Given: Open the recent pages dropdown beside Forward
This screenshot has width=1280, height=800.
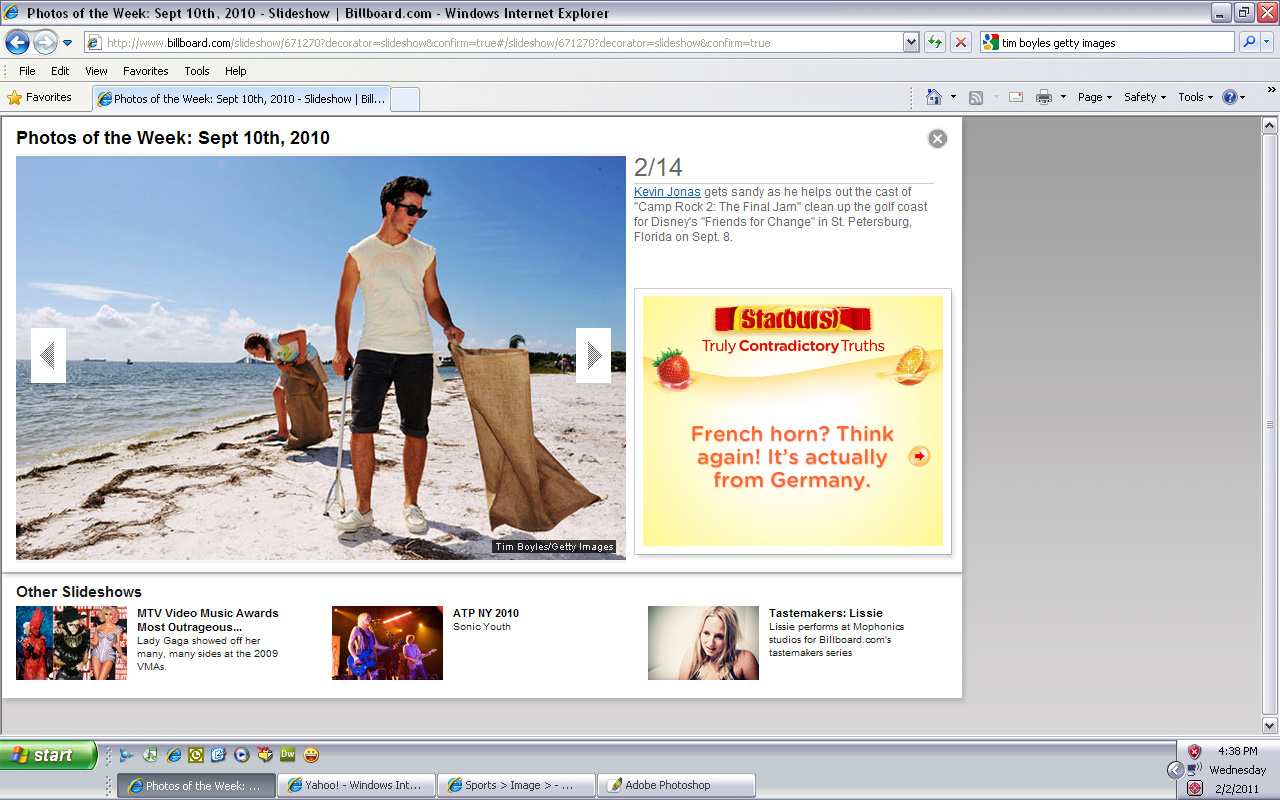Looking at the screenshot, I should pos(67,43).
